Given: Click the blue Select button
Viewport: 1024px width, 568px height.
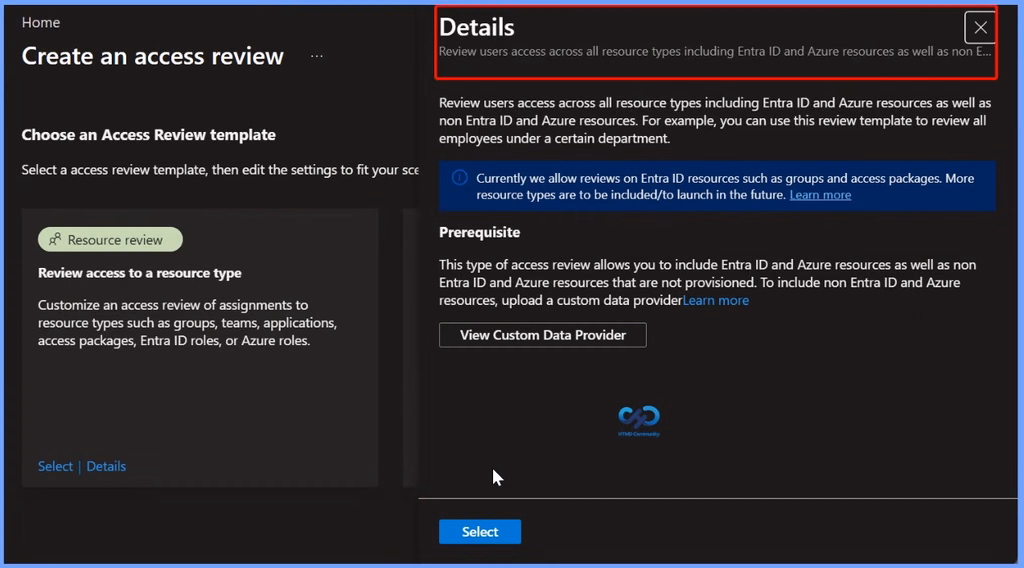Looking at the screenshot, I should pos(480,531).
